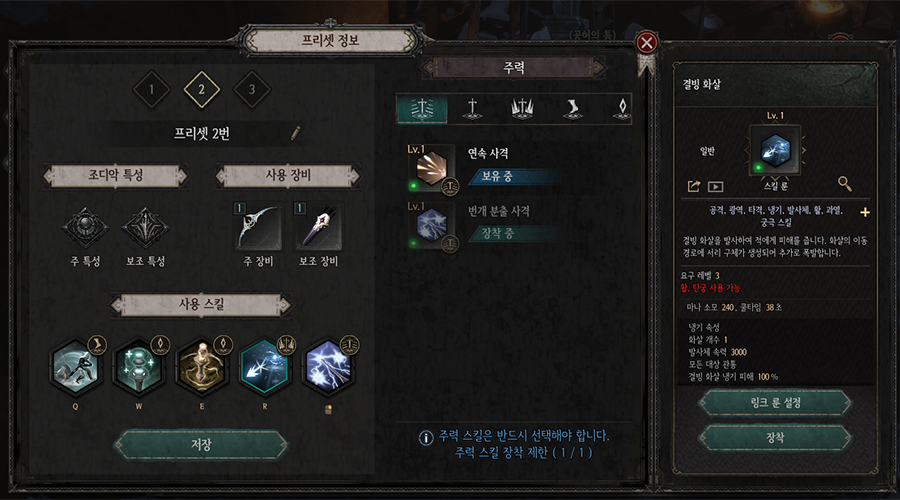Open the 주 특성 zodiac trait slot
900x500 pixels.
point(86,228)
